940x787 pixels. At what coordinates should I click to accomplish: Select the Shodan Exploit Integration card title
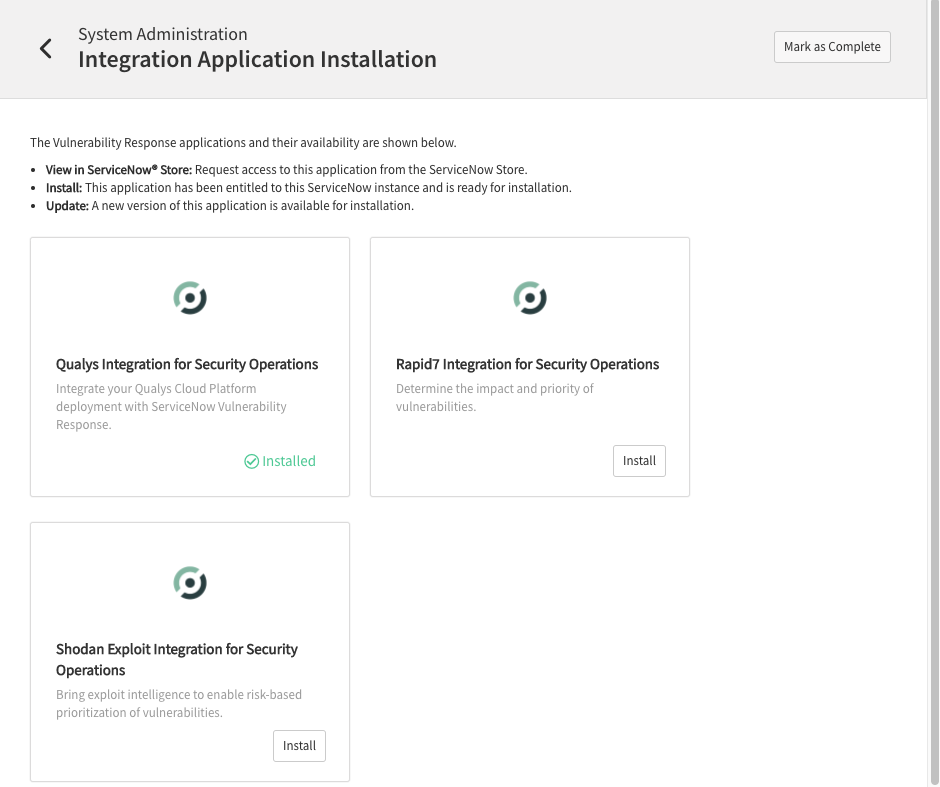177,659
